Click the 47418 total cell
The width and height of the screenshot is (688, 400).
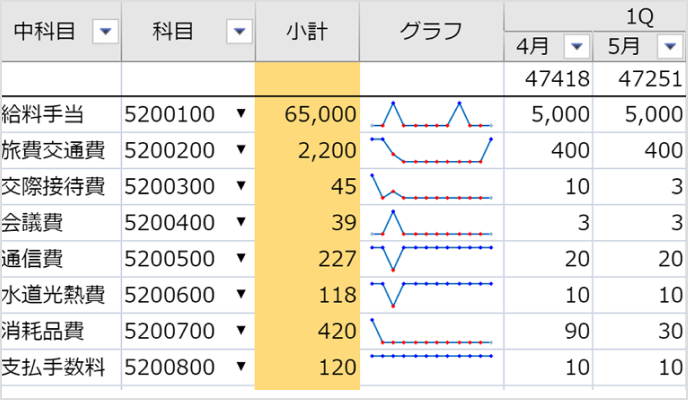[x=548, y=79]
